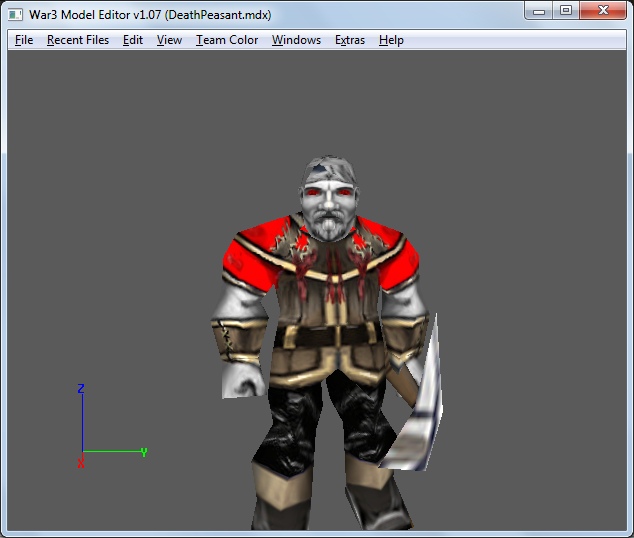The height and width of the screenshot is (538, 634).
Task: Open the Recent Files menu
Action: 78,40
